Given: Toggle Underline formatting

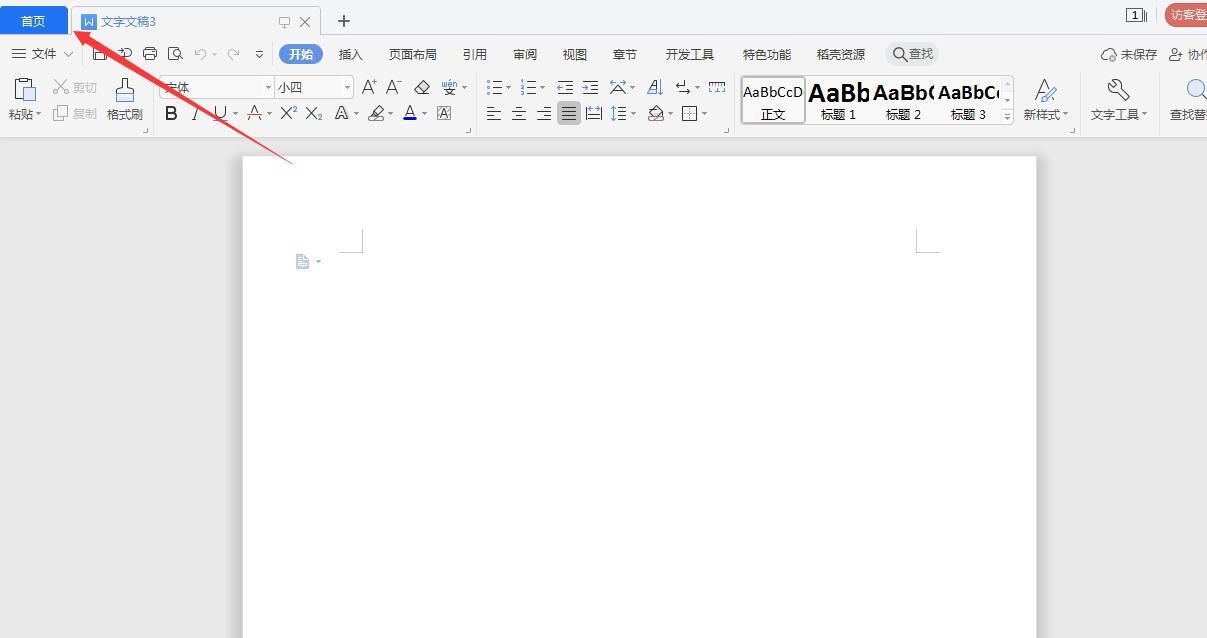Looking at the screenshot, I should [220, 114].
